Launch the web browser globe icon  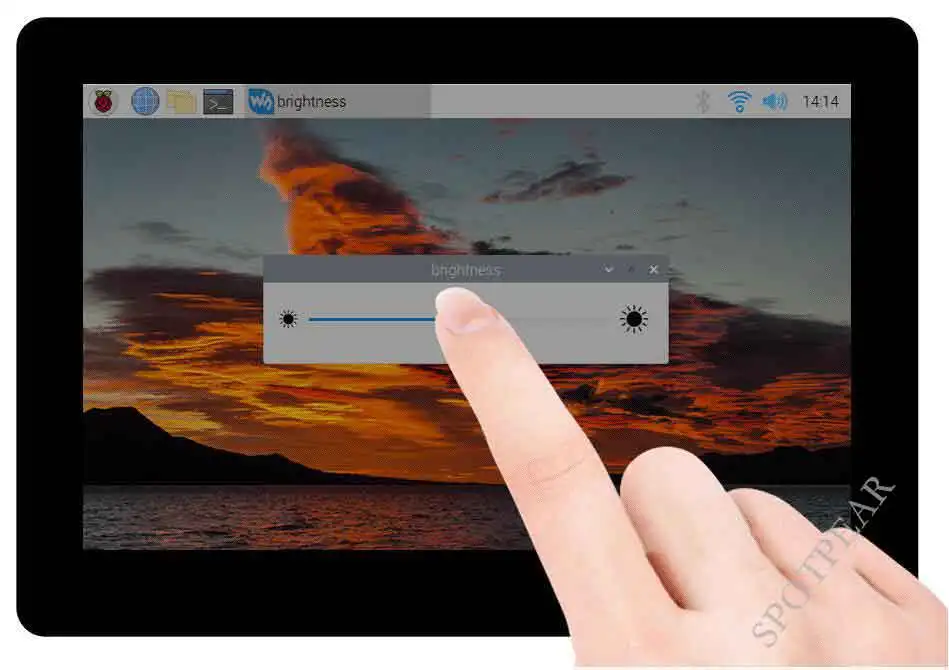point(145,101)
